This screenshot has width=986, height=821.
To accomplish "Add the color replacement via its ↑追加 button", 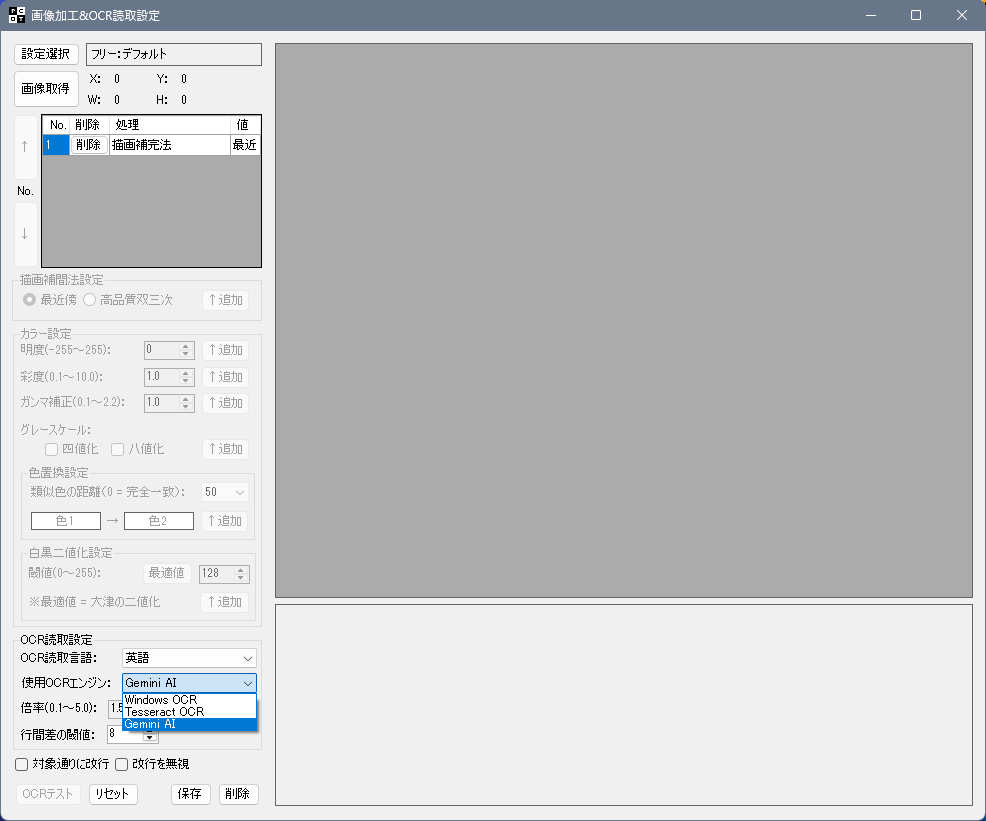I will 224,521.
